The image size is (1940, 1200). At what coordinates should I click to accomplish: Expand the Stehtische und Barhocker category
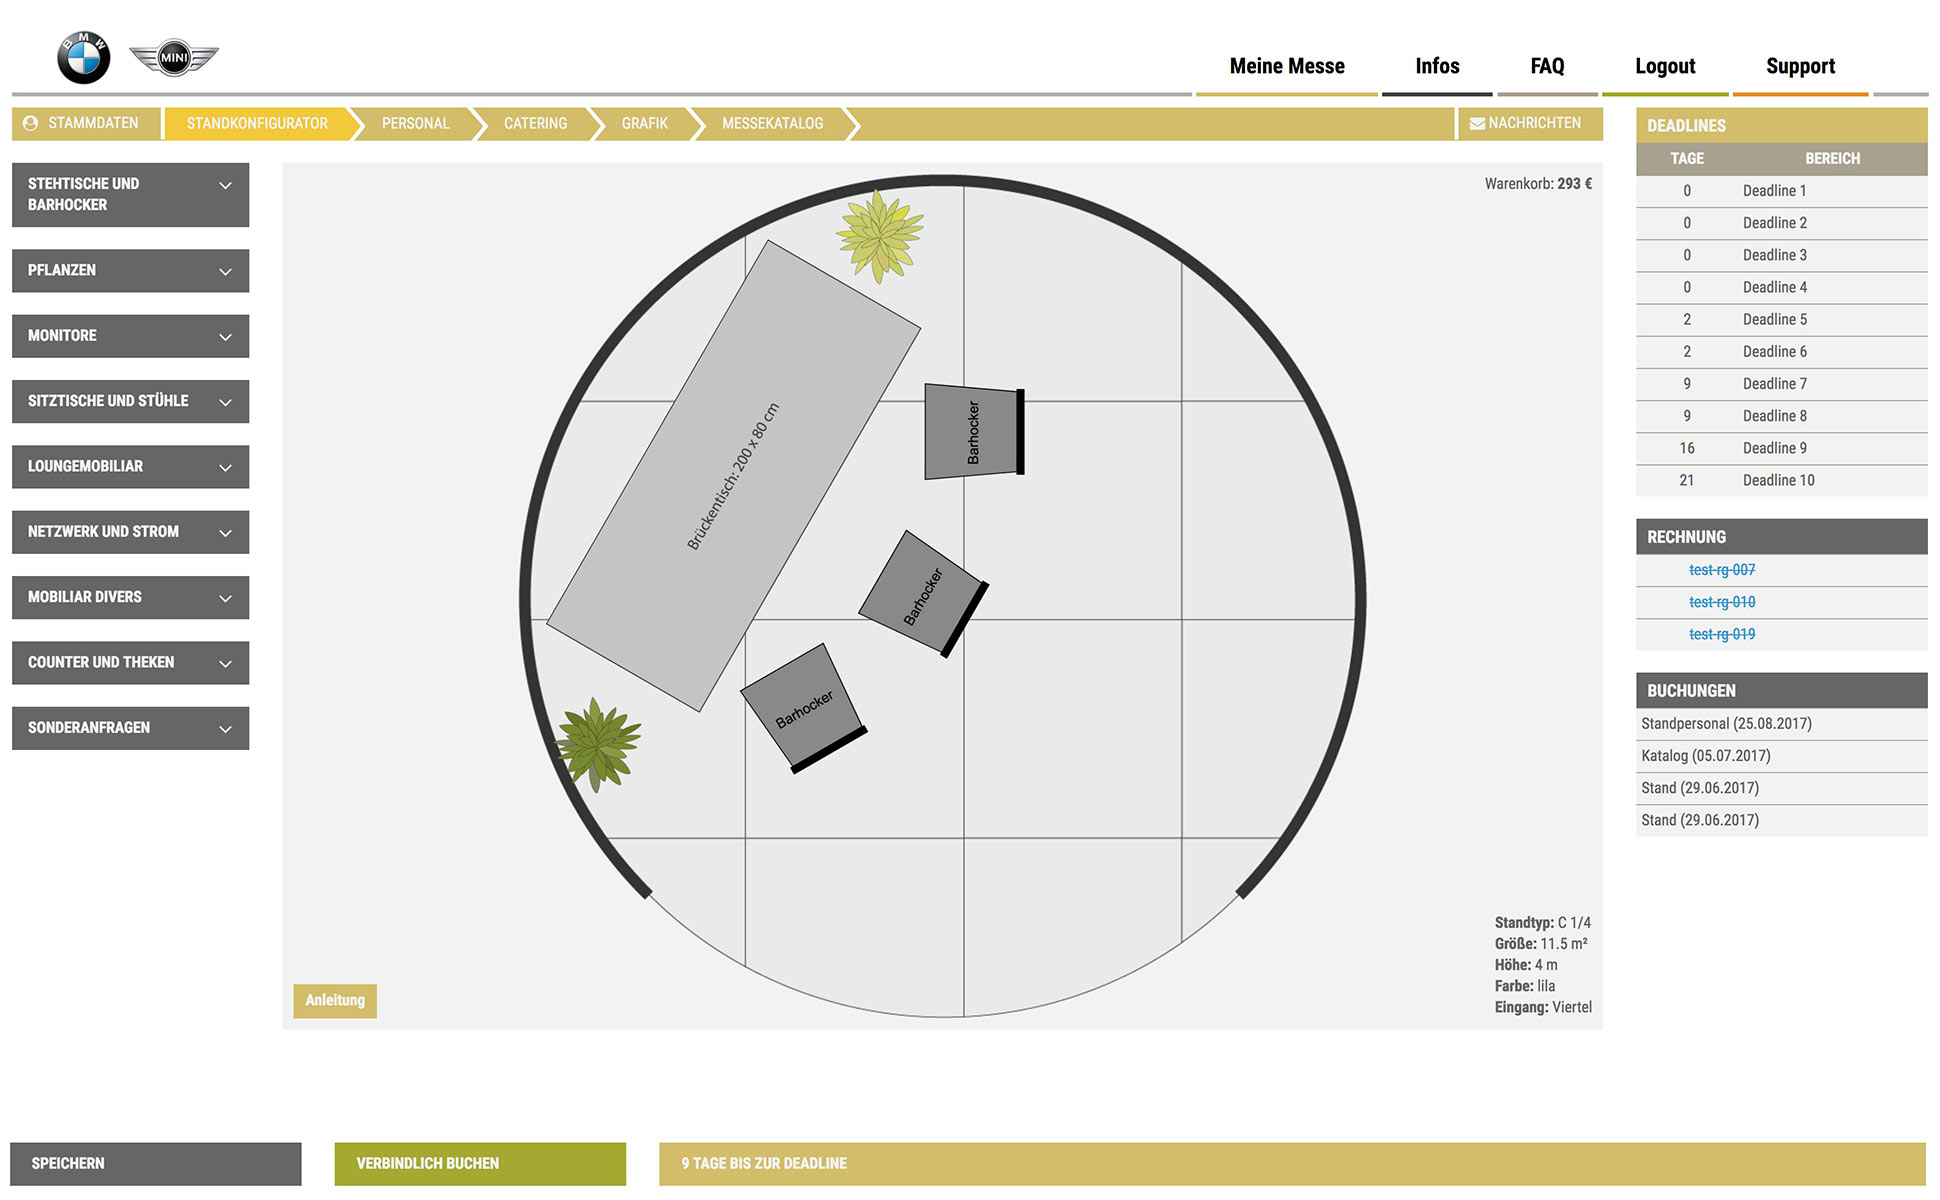[130, 195]
